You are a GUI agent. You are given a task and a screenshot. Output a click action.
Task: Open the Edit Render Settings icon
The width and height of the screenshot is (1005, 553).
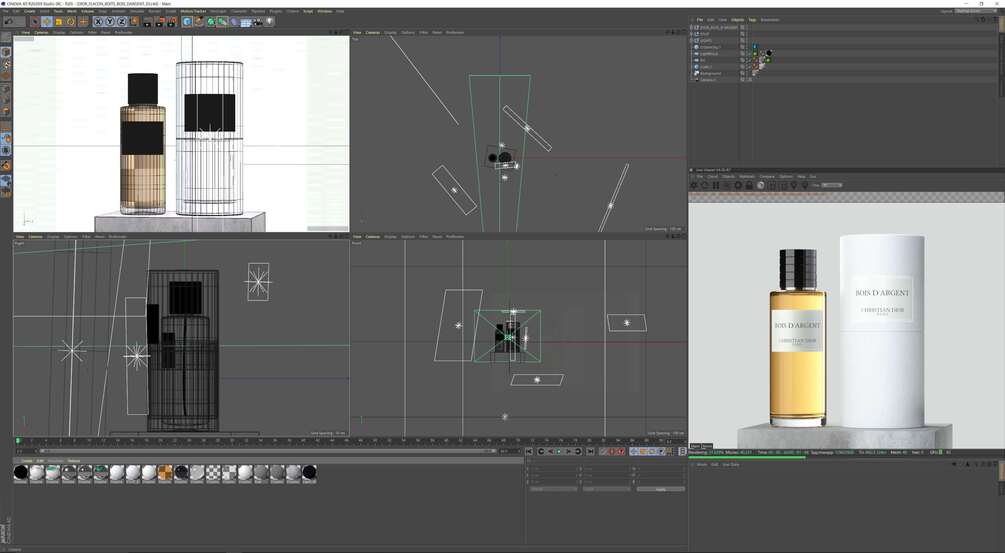click(x=171, y=22)
